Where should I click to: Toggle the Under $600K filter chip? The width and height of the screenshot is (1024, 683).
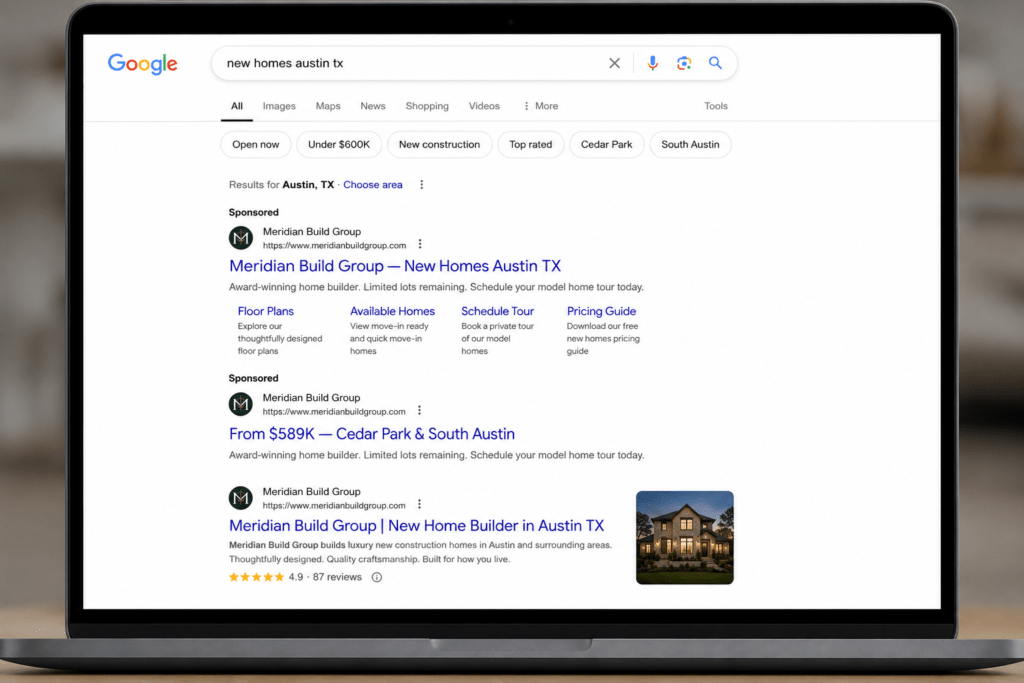point(339,144)
